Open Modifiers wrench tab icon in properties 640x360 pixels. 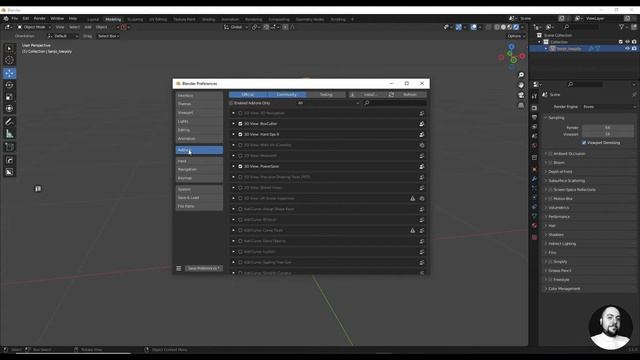coord(534,179)
